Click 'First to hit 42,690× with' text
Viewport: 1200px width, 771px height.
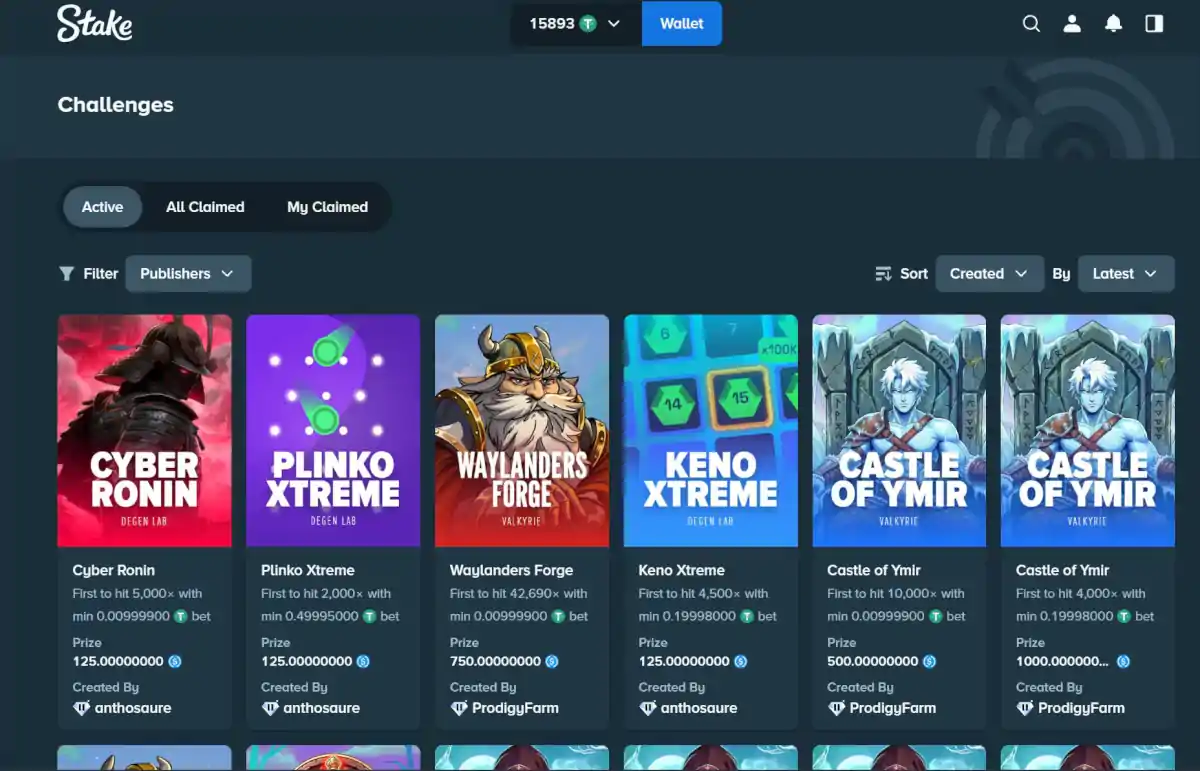coord(519,594)
